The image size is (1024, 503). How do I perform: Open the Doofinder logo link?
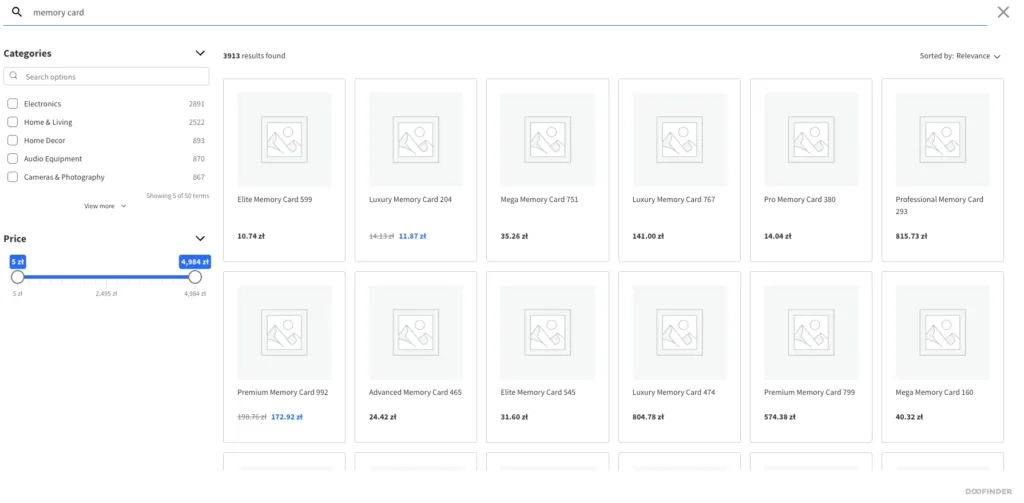click(988, 491)
